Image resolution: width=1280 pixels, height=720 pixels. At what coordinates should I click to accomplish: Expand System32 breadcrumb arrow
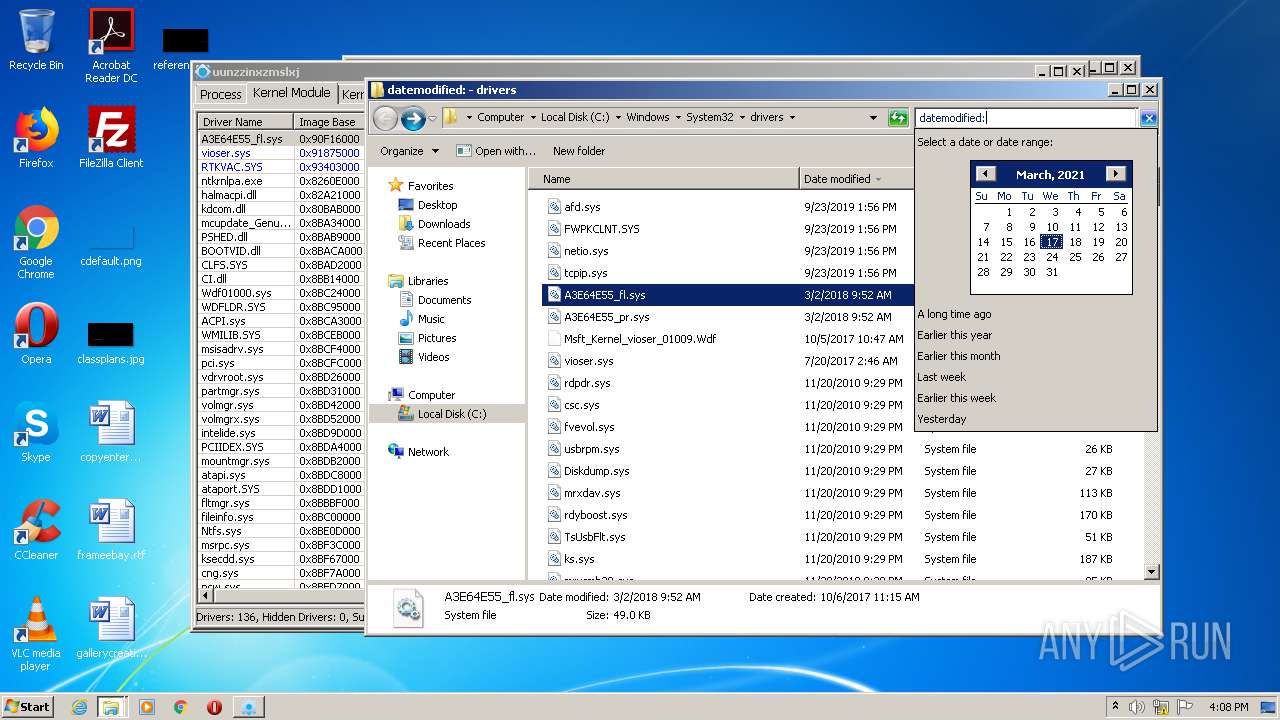[742, 118]
